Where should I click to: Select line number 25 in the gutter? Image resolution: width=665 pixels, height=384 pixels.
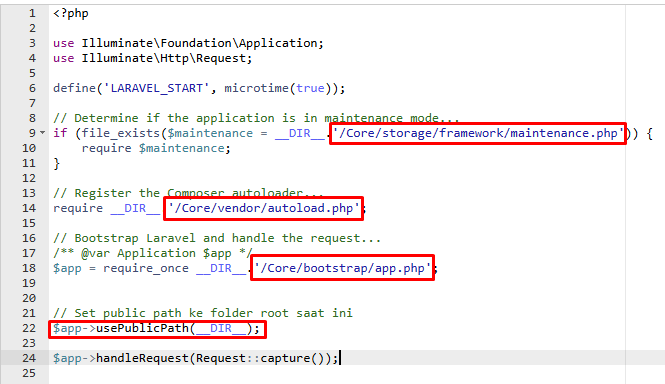pos(29,373)
